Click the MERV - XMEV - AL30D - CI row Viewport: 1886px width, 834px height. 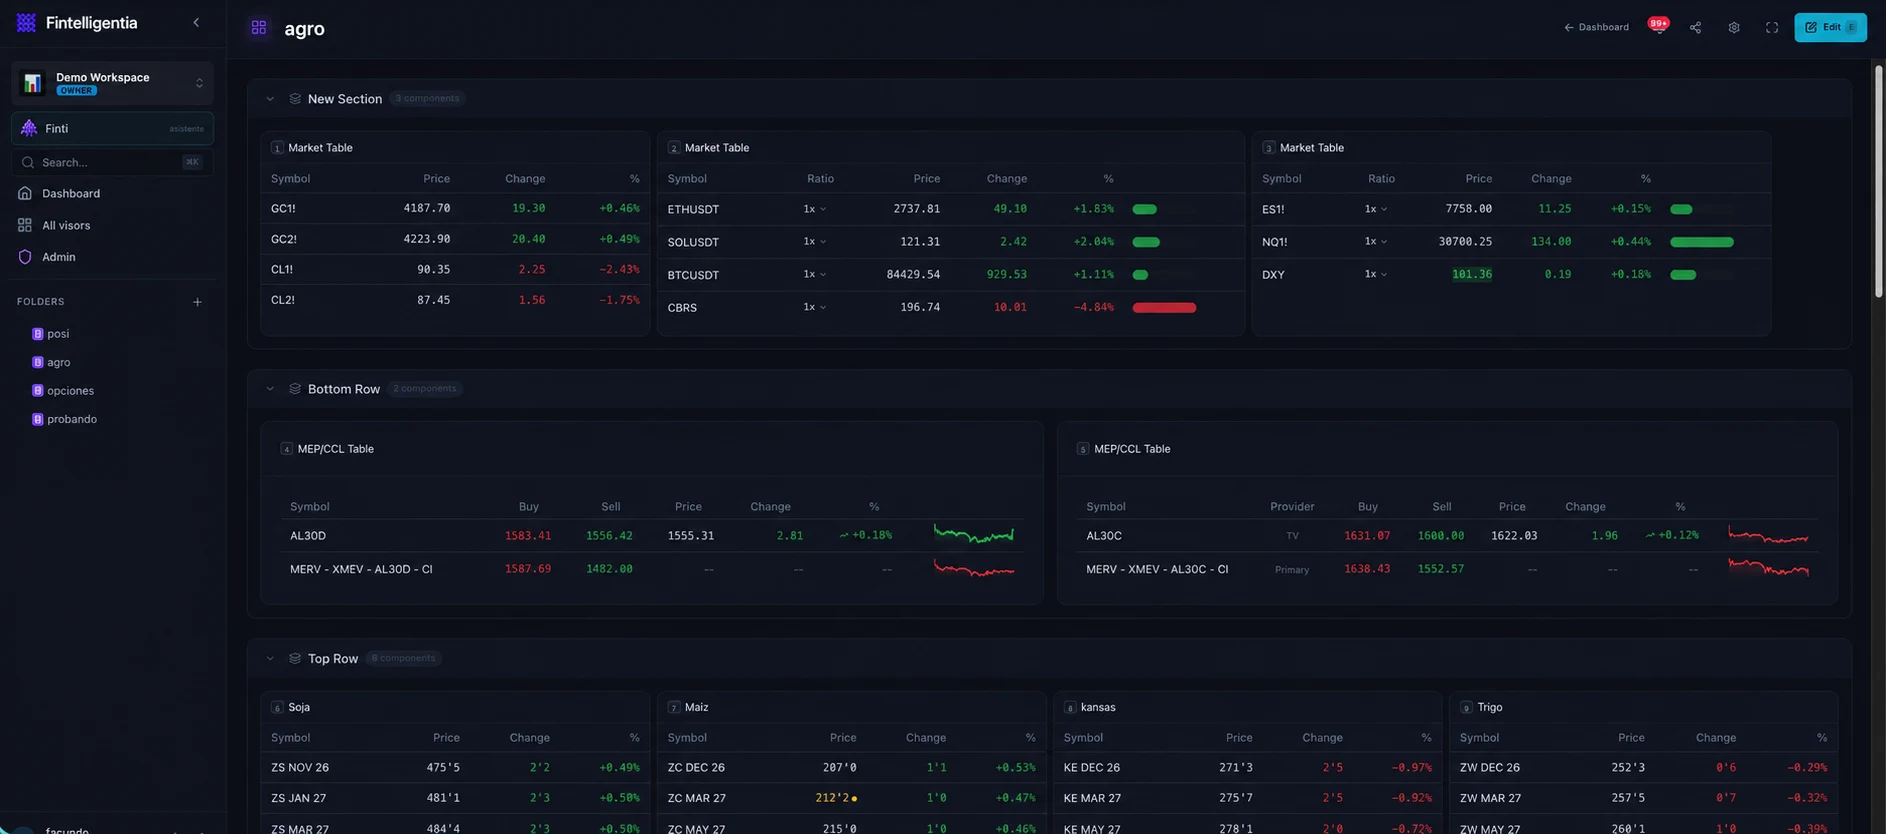652,570
